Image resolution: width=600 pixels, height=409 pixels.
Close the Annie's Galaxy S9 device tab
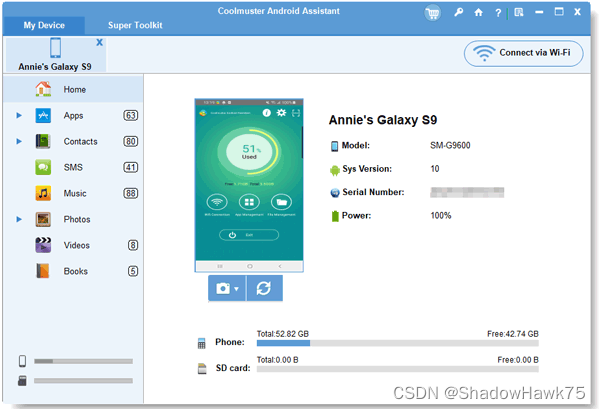point(99,42)
